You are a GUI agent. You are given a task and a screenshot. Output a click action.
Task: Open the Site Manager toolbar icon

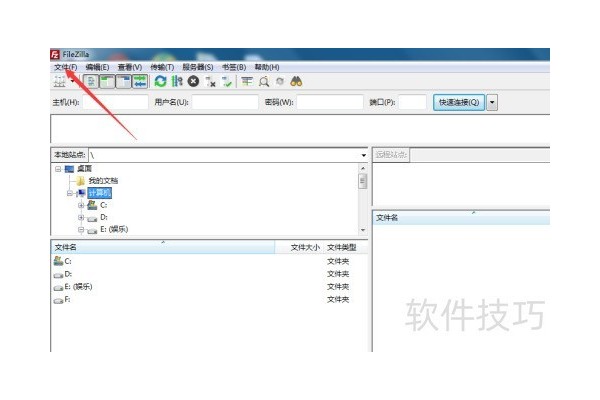coord(60,81)
